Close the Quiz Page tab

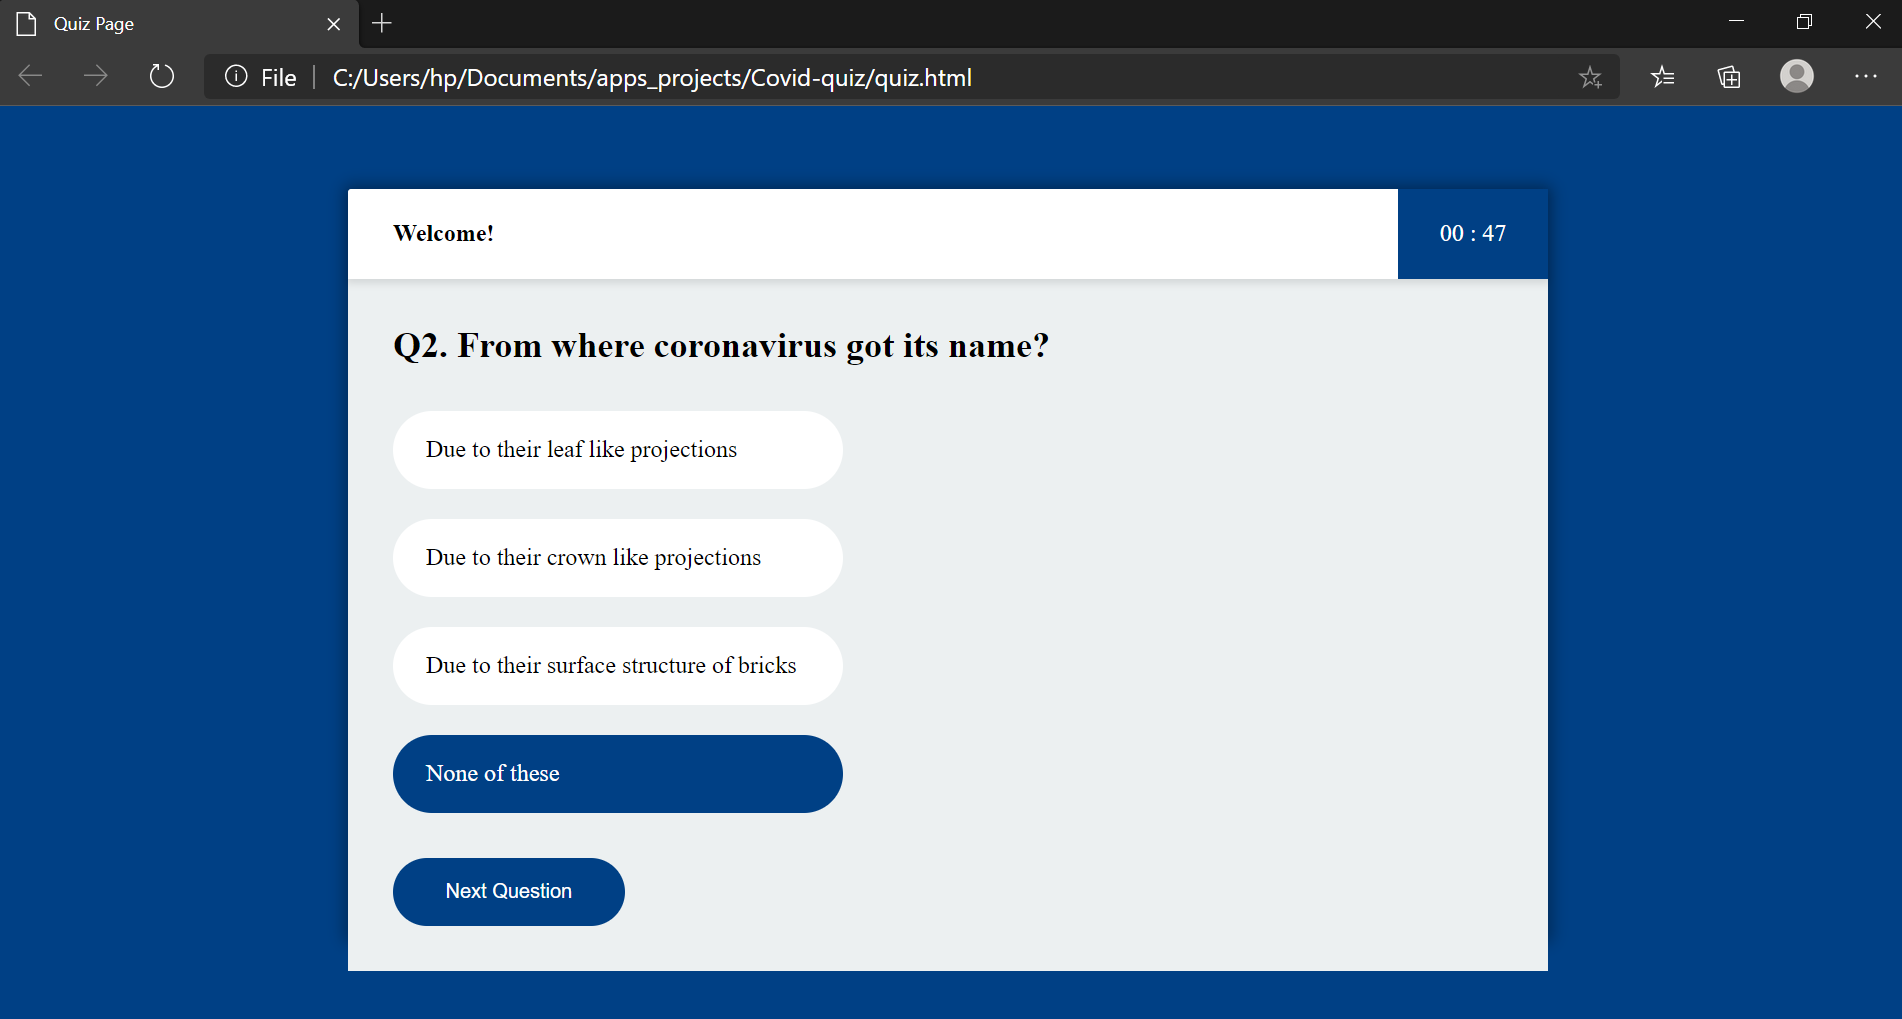[x=333, y=23]
